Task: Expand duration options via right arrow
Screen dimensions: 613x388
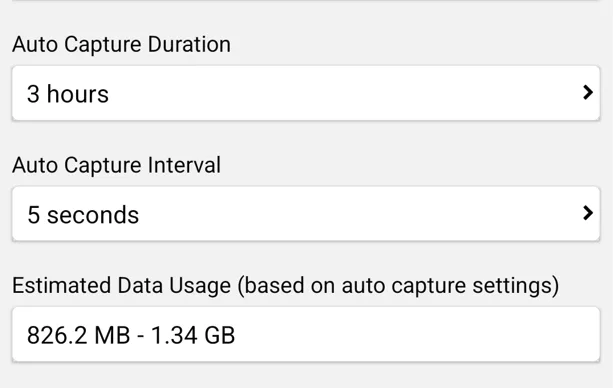Action: click(x=587, y=93)
